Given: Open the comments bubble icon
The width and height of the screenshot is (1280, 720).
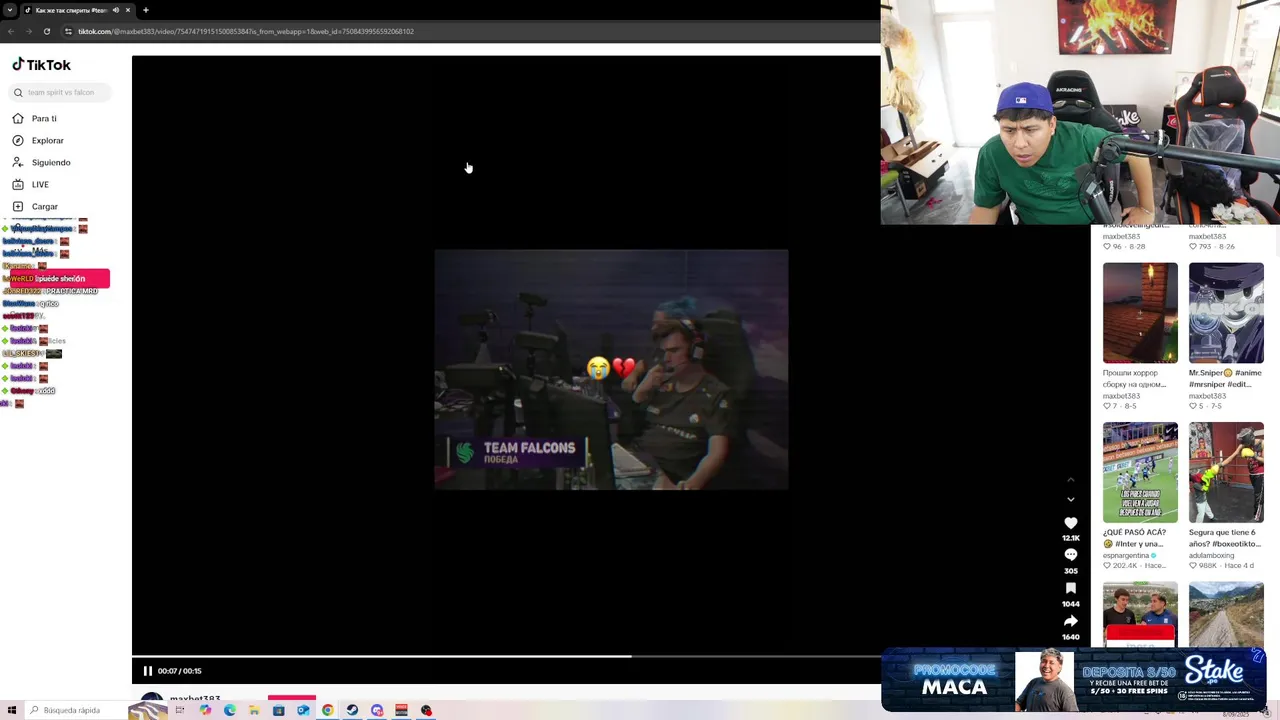Looking at the screenshot, I should tap(1070, 555).
